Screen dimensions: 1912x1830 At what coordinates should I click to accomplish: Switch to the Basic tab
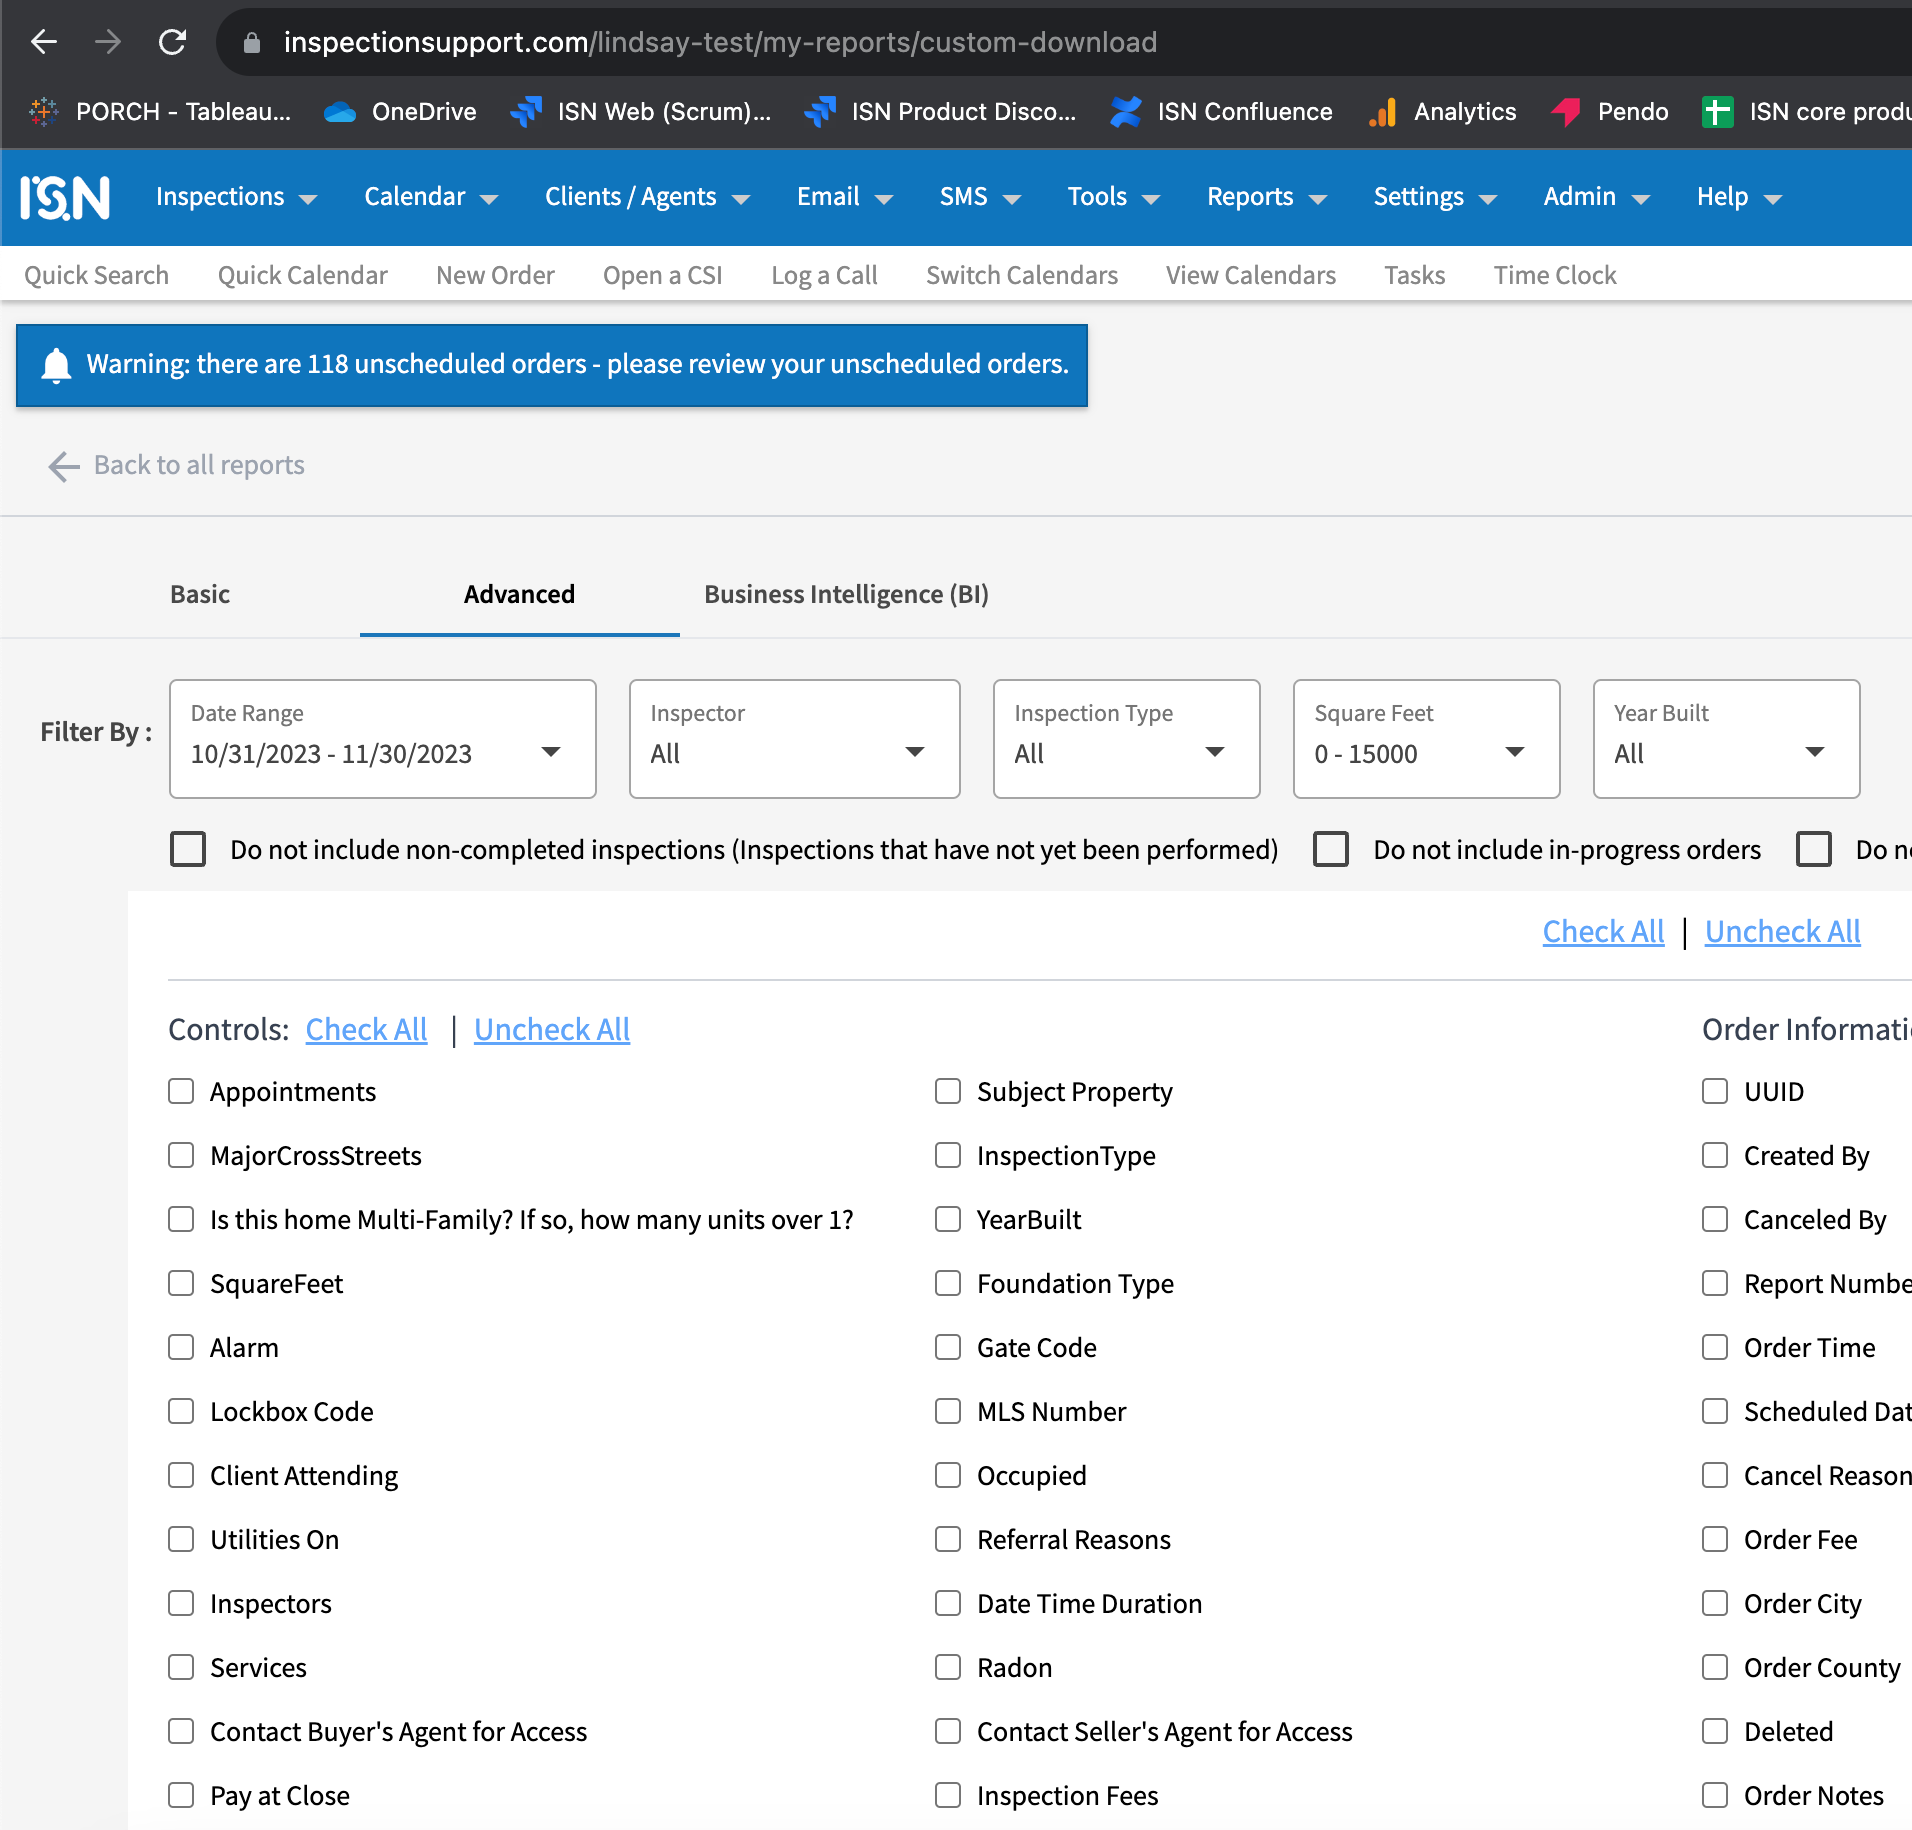(200, 594)
